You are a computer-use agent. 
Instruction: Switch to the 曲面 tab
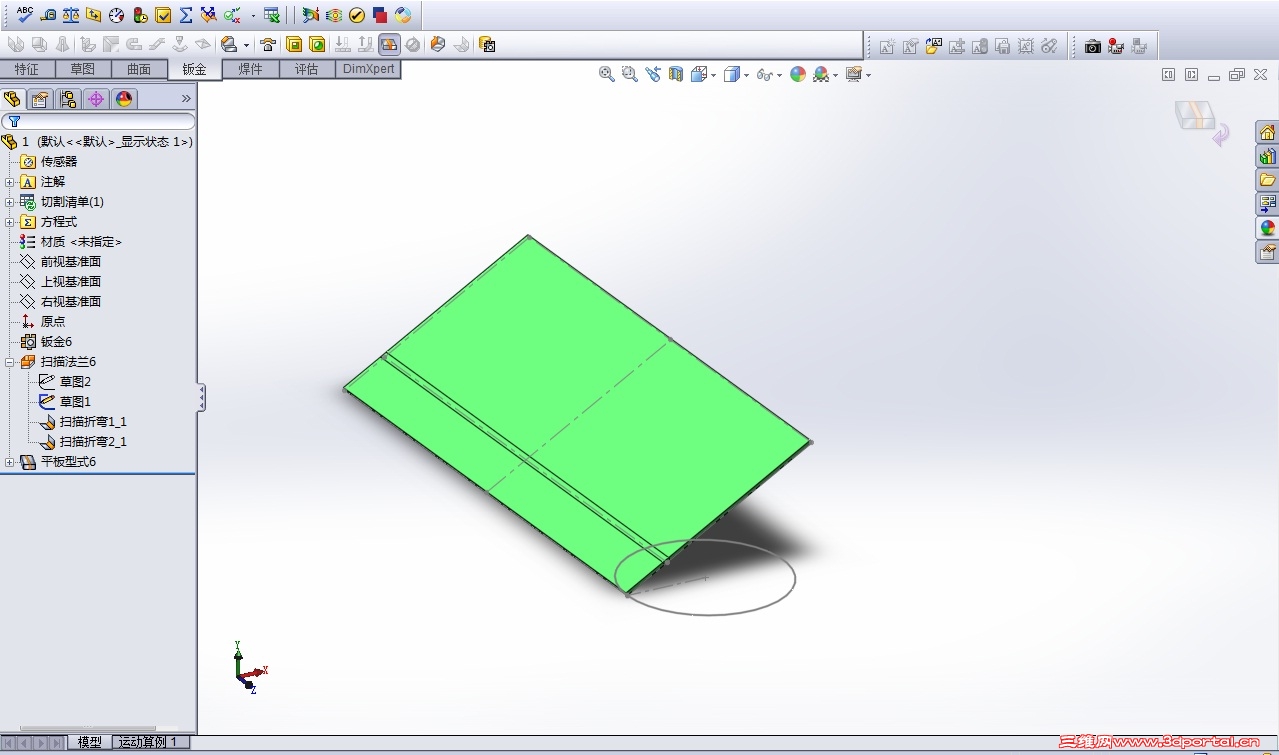click(x=139, y=69)
